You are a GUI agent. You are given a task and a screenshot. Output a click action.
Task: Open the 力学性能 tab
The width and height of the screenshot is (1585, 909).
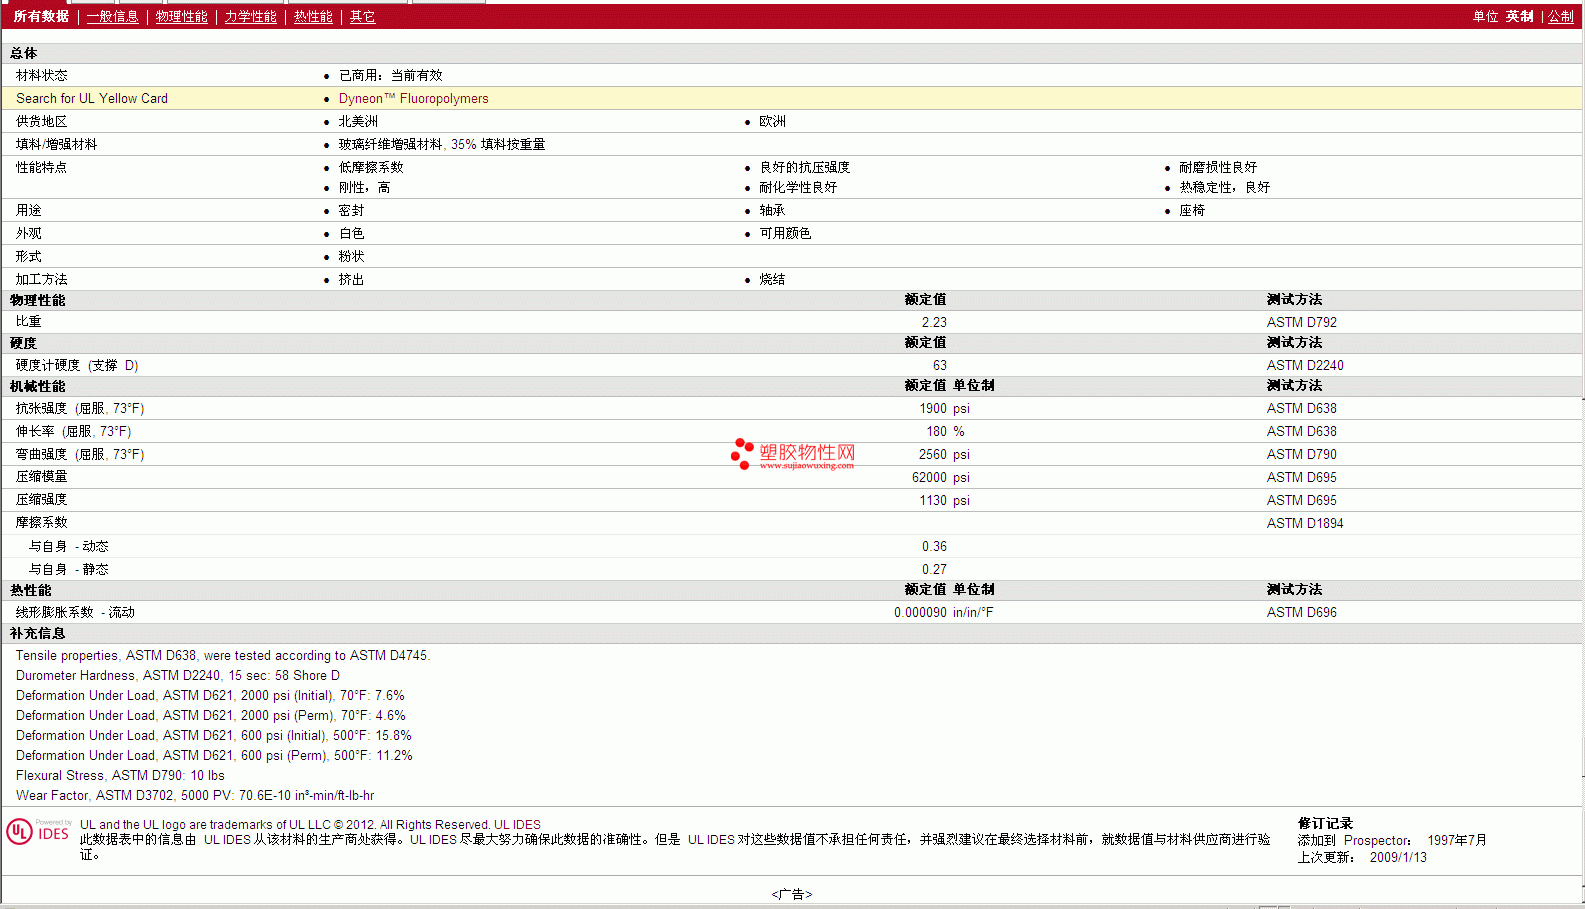click(250, 17)
